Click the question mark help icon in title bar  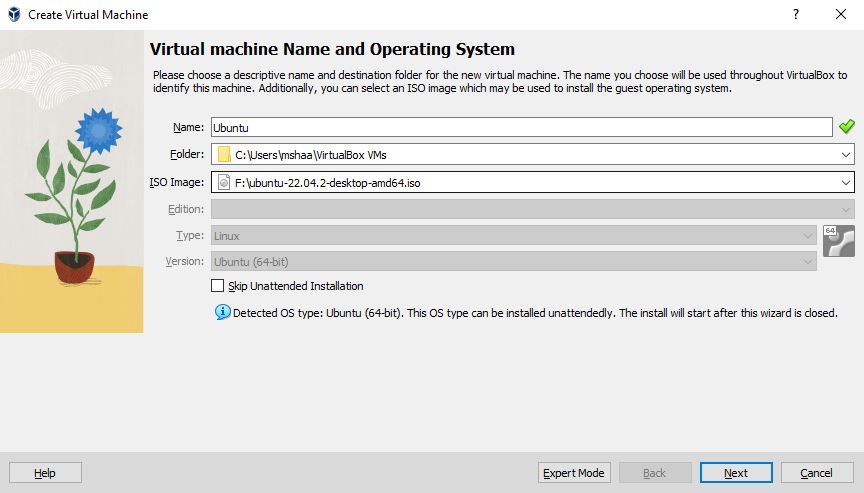click(x=796, y=14)
